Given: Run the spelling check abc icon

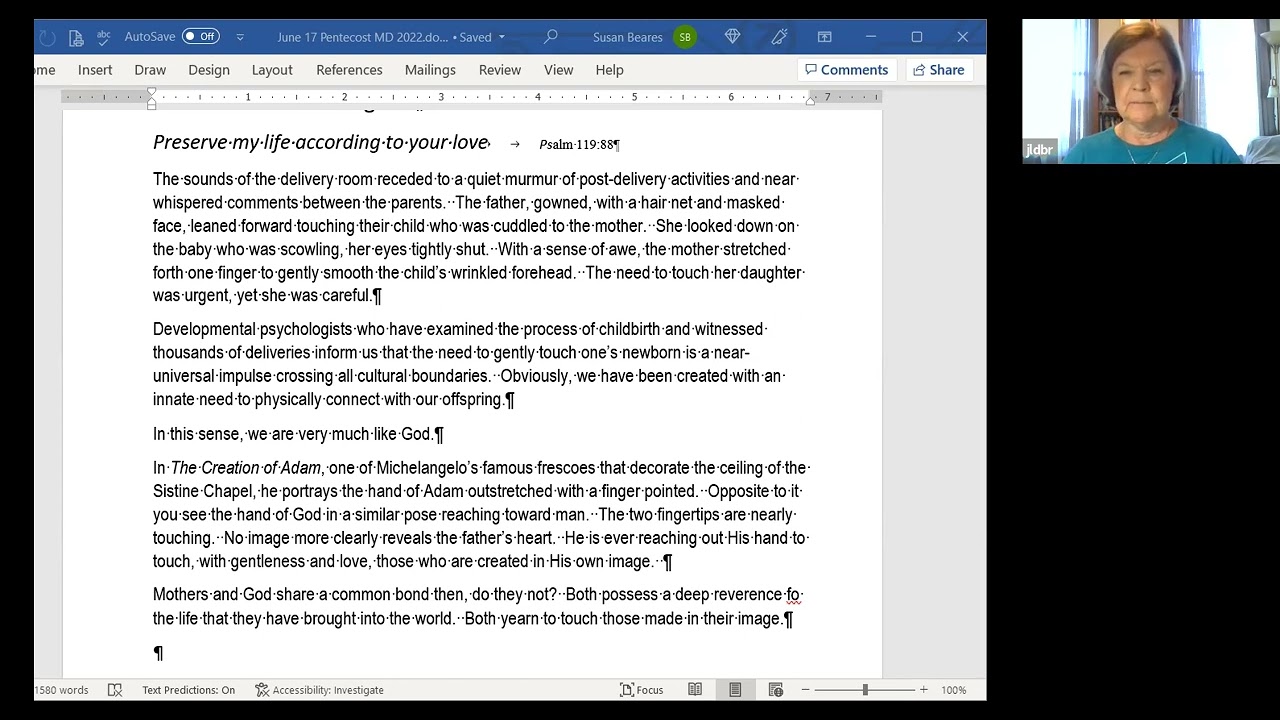Looking at the screenshot, I should 104,37.
